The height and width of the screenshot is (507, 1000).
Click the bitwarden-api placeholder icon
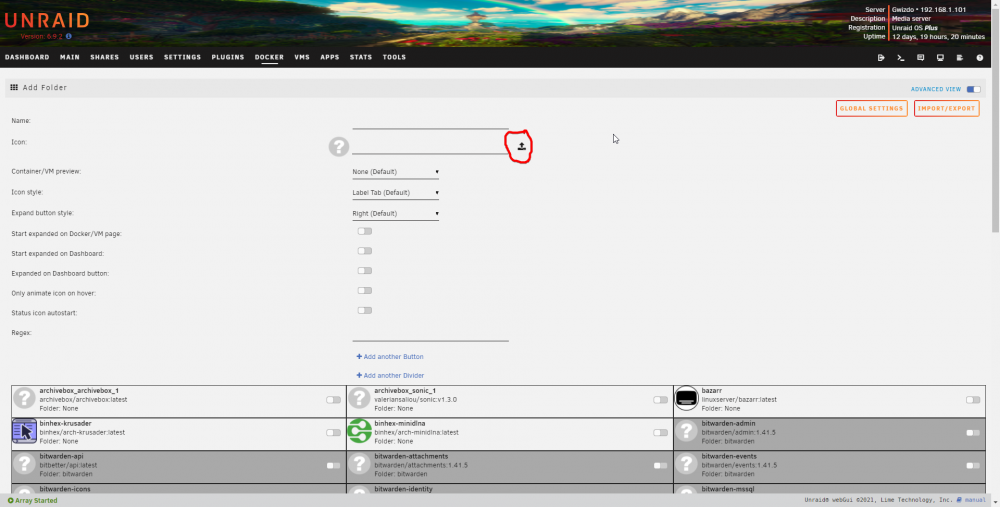[x=24, y=464]
